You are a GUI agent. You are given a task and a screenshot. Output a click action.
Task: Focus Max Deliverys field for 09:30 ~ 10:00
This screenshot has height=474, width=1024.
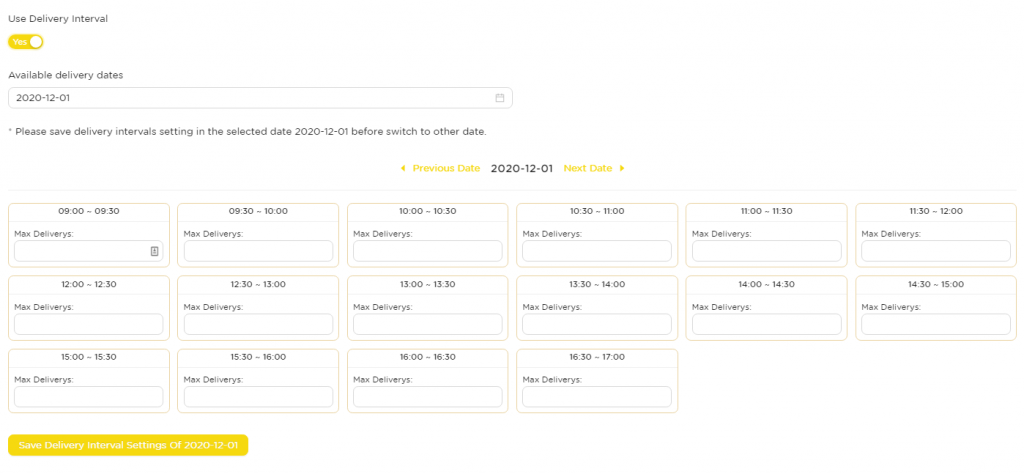(x=258, y=251)
